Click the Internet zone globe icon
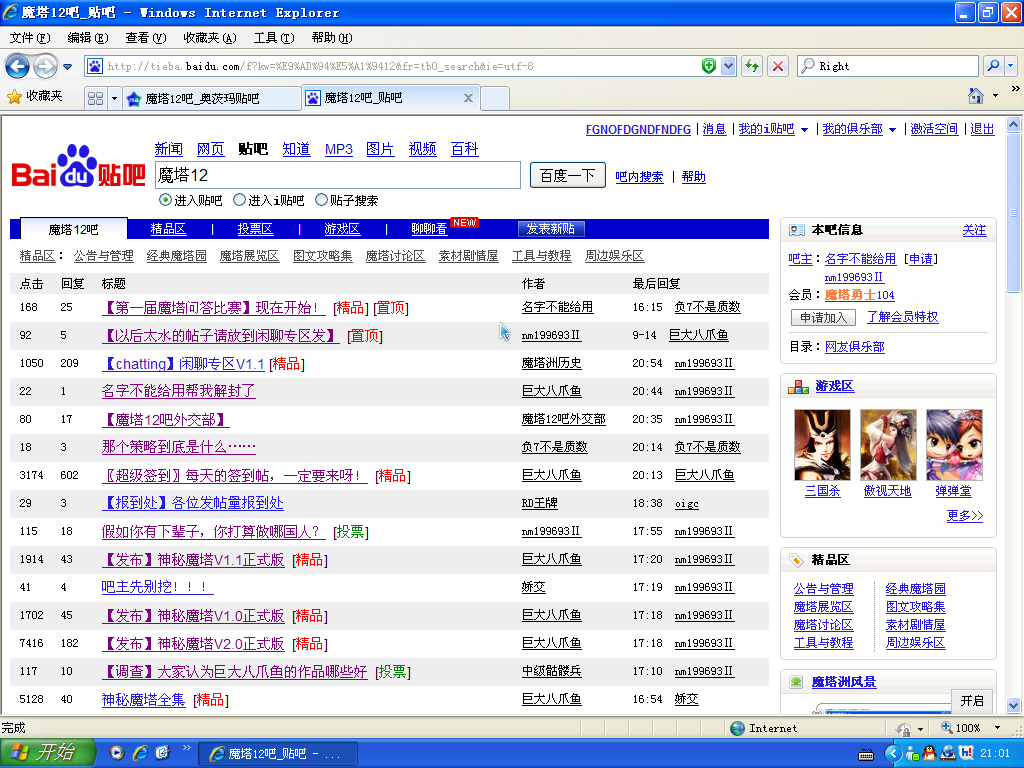 (737, 728)
